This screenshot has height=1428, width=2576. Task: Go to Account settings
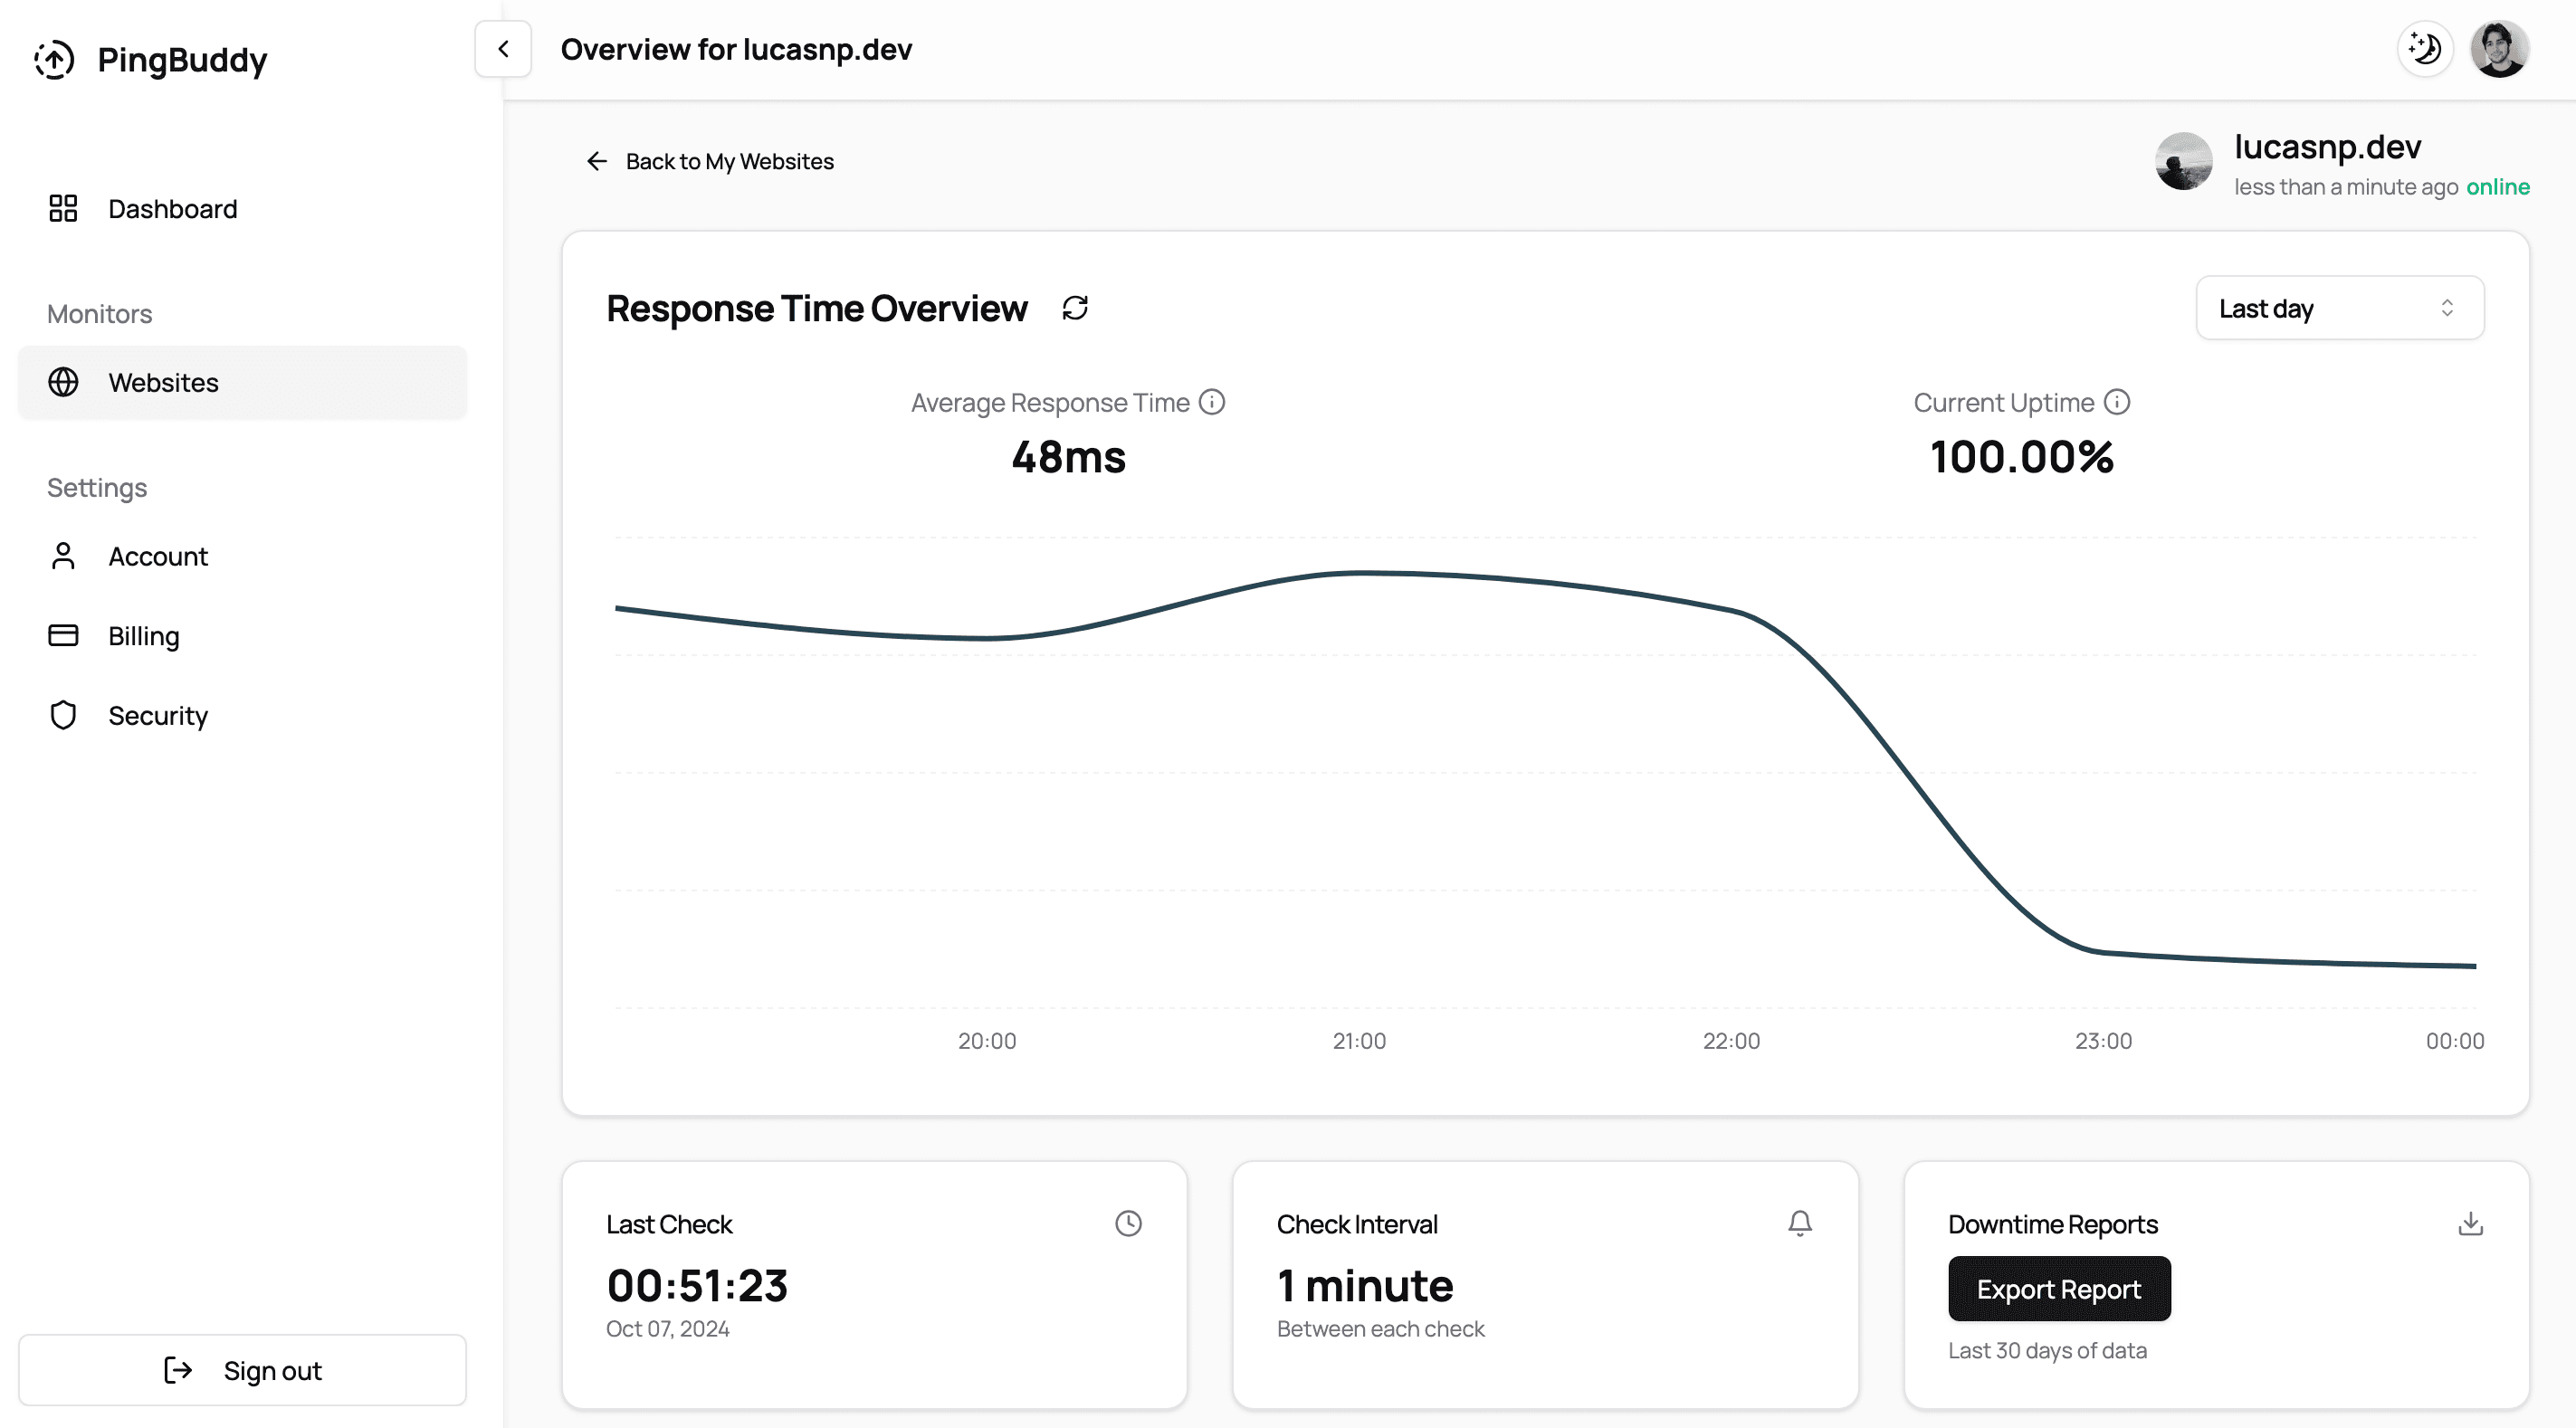click(x=242, y=556)
